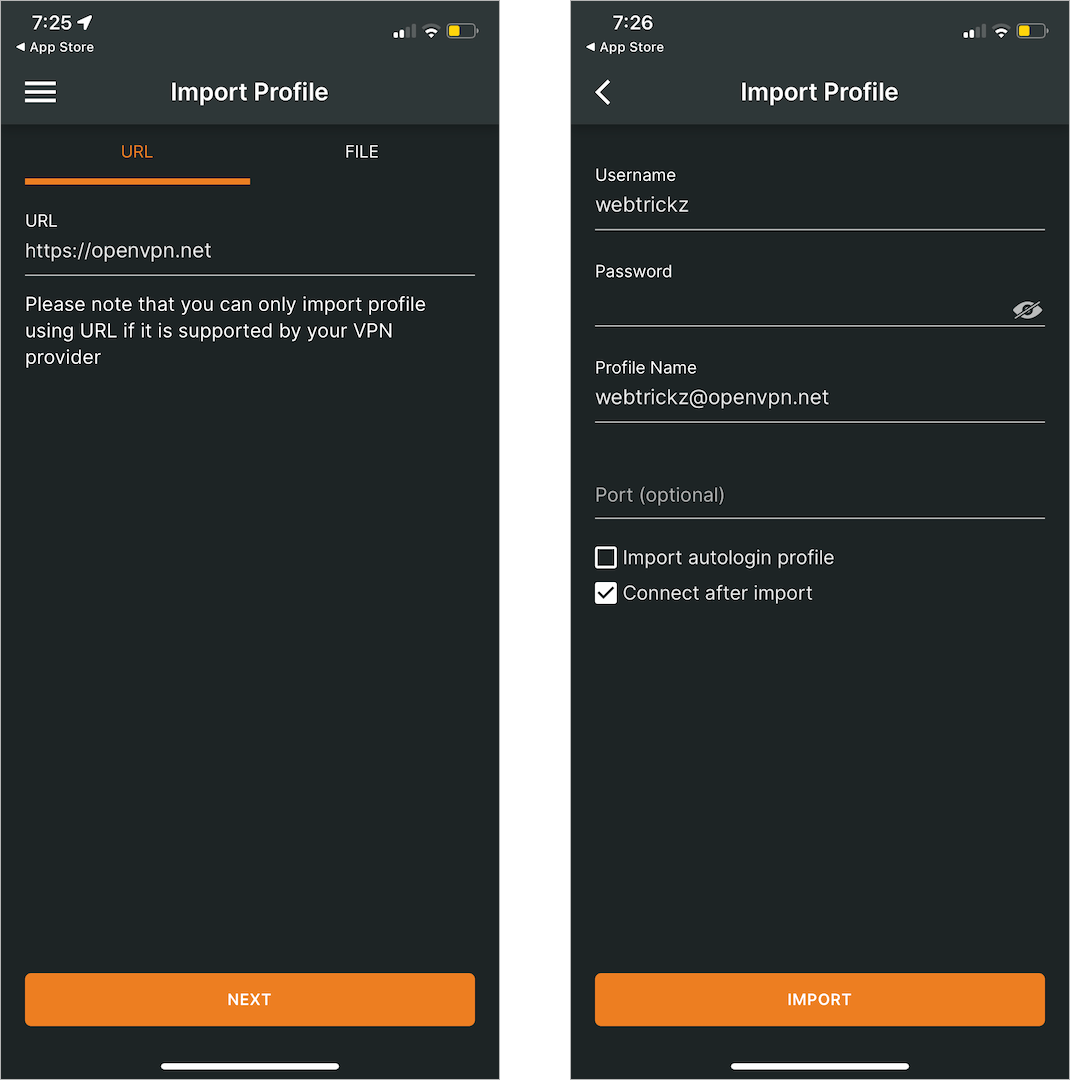Tap the back arrow icon
The image size is (1070, 1080).
coord(603,92)
